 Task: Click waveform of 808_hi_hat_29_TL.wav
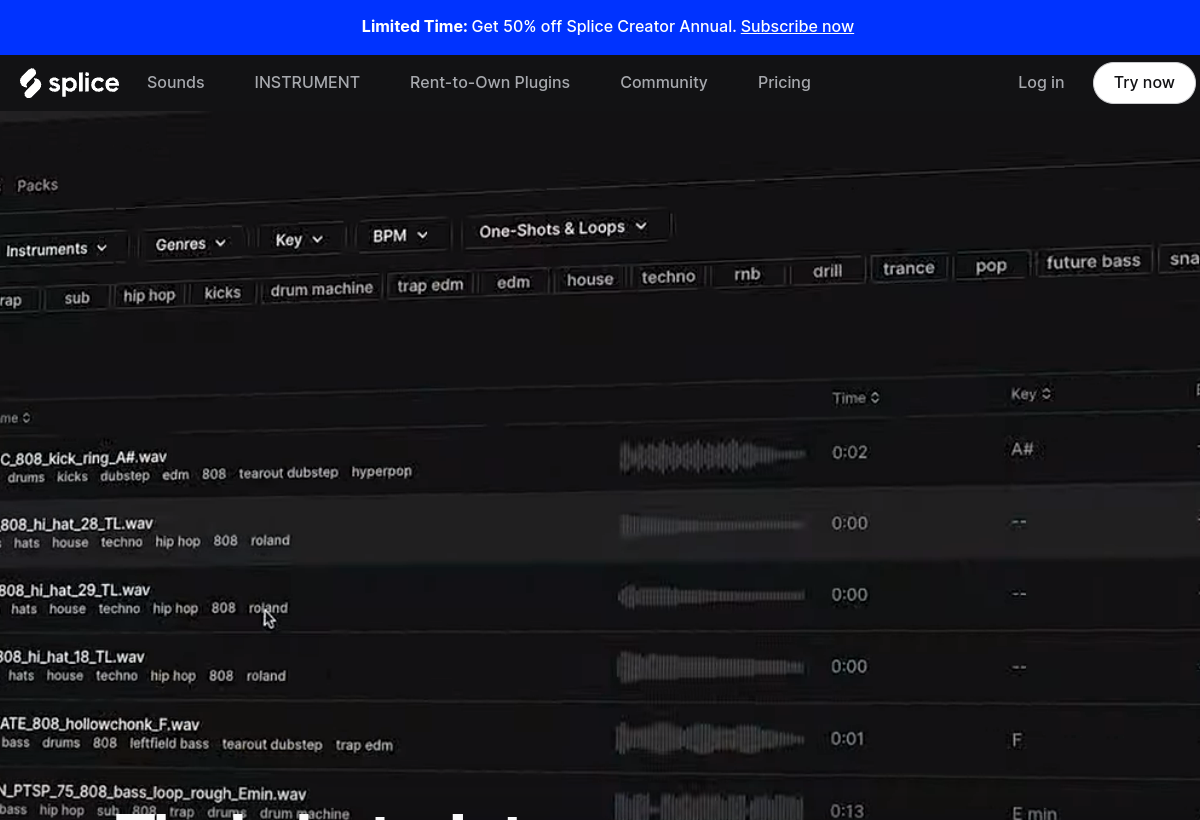712,596
